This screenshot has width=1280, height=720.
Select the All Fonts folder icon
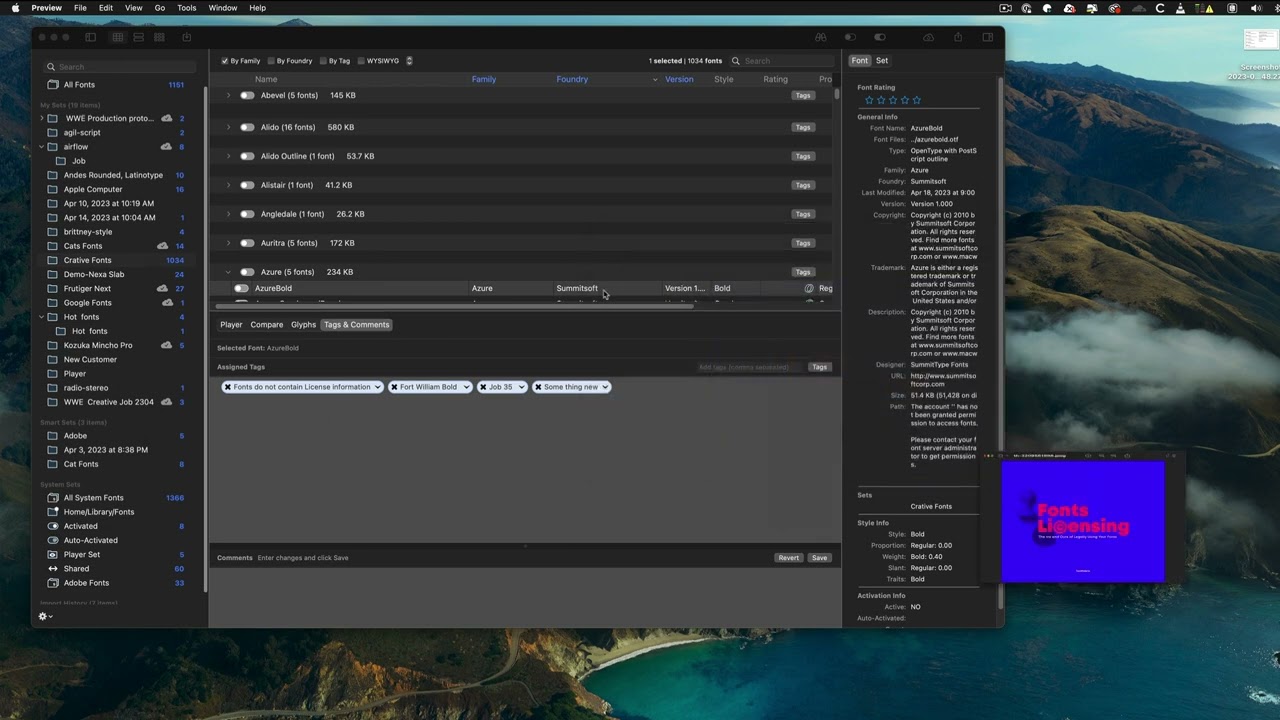(52, 85)
